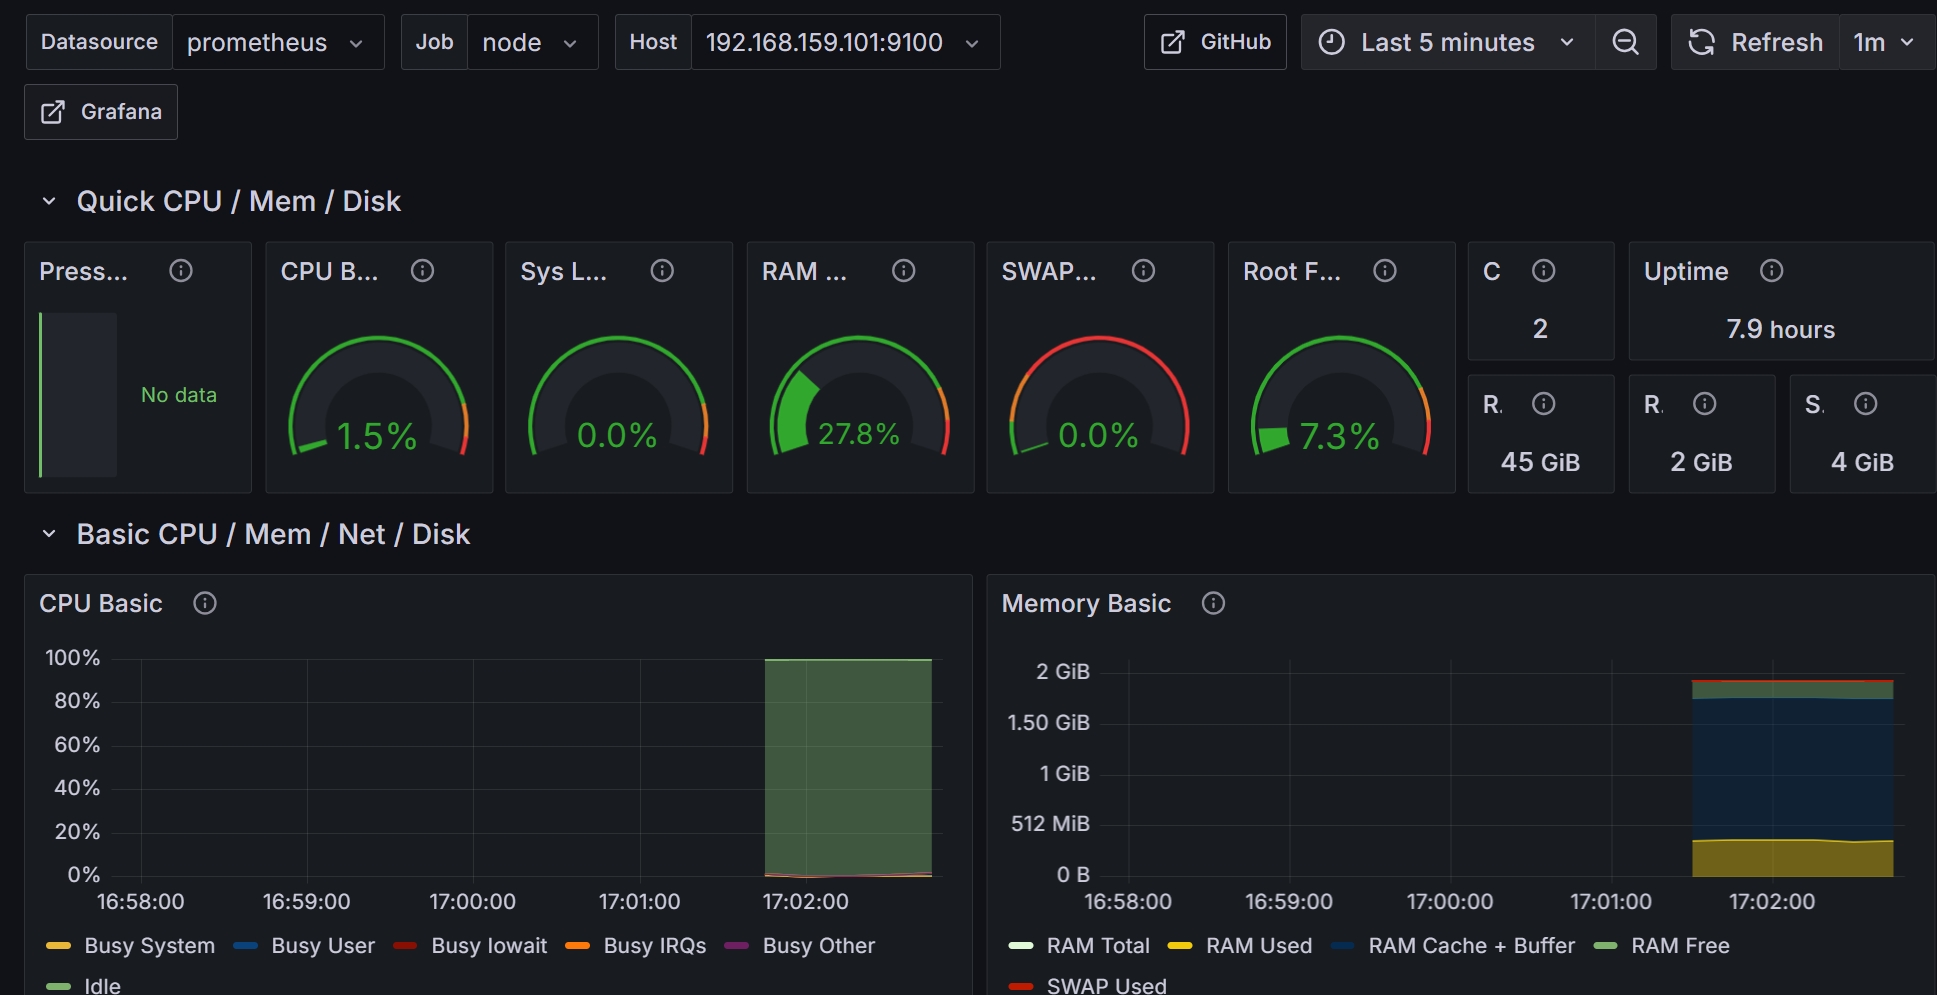Viewport: 1937px width, 995px height.
Task: Click the CPU Basic panel title
Action: 101,604
